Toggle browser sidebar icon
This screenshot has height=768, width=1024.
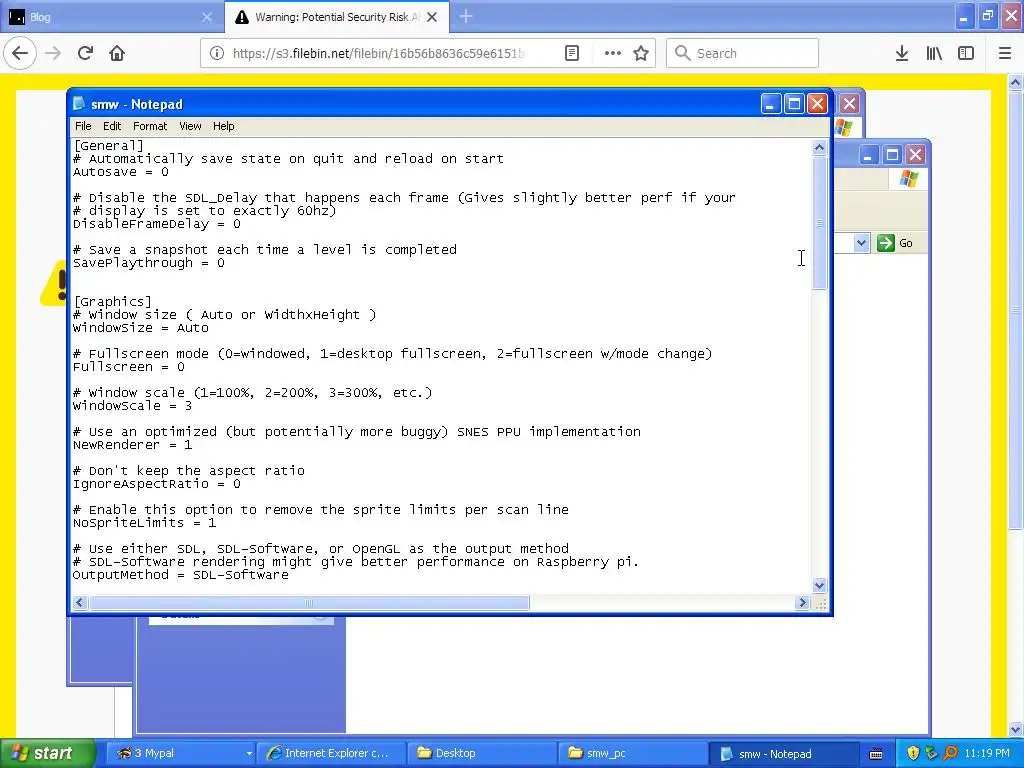tap(966, 54)
